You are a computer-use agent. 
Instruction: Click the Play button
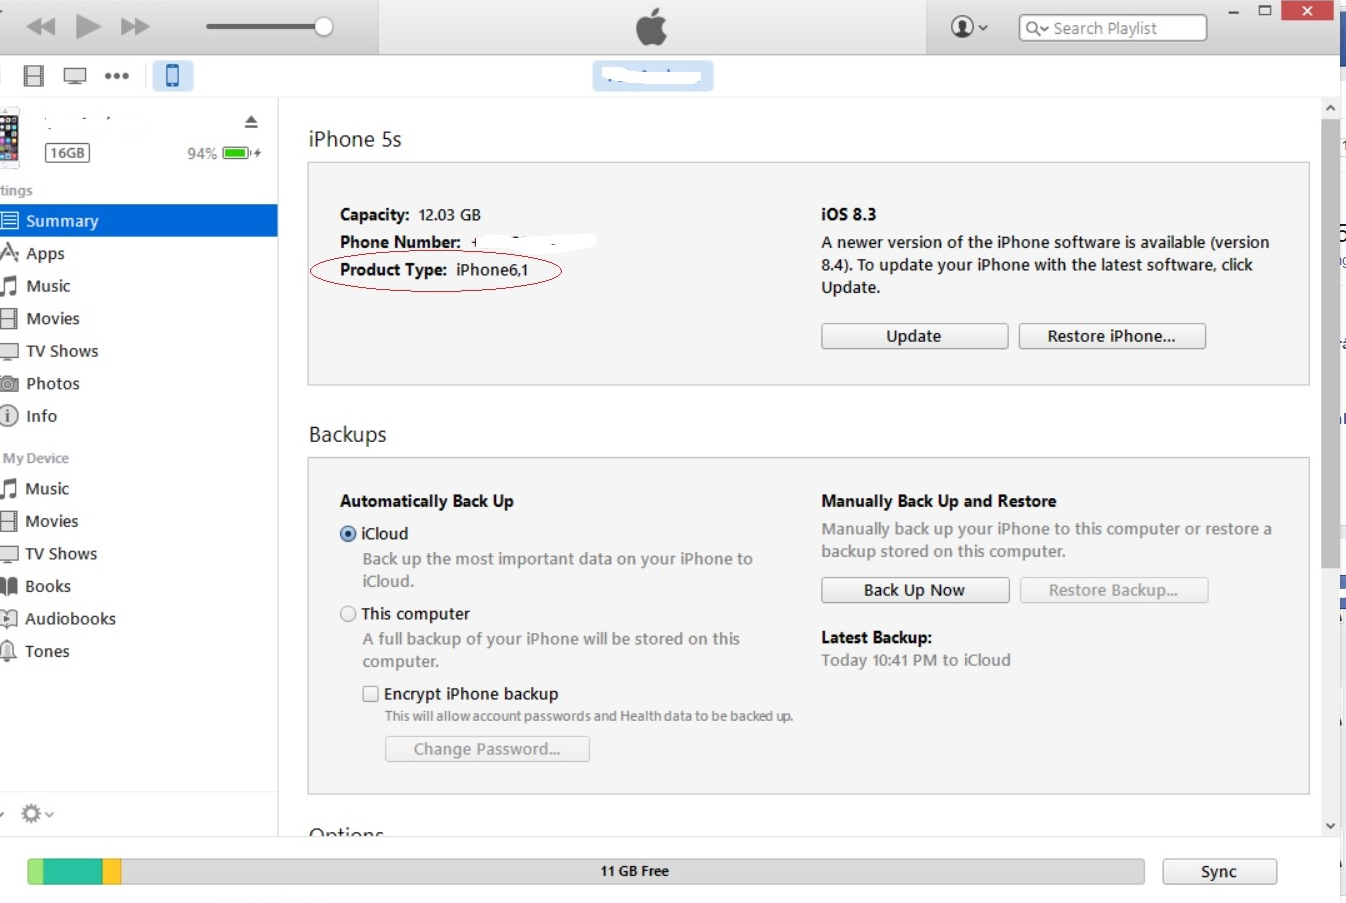[x=88, y=26]
